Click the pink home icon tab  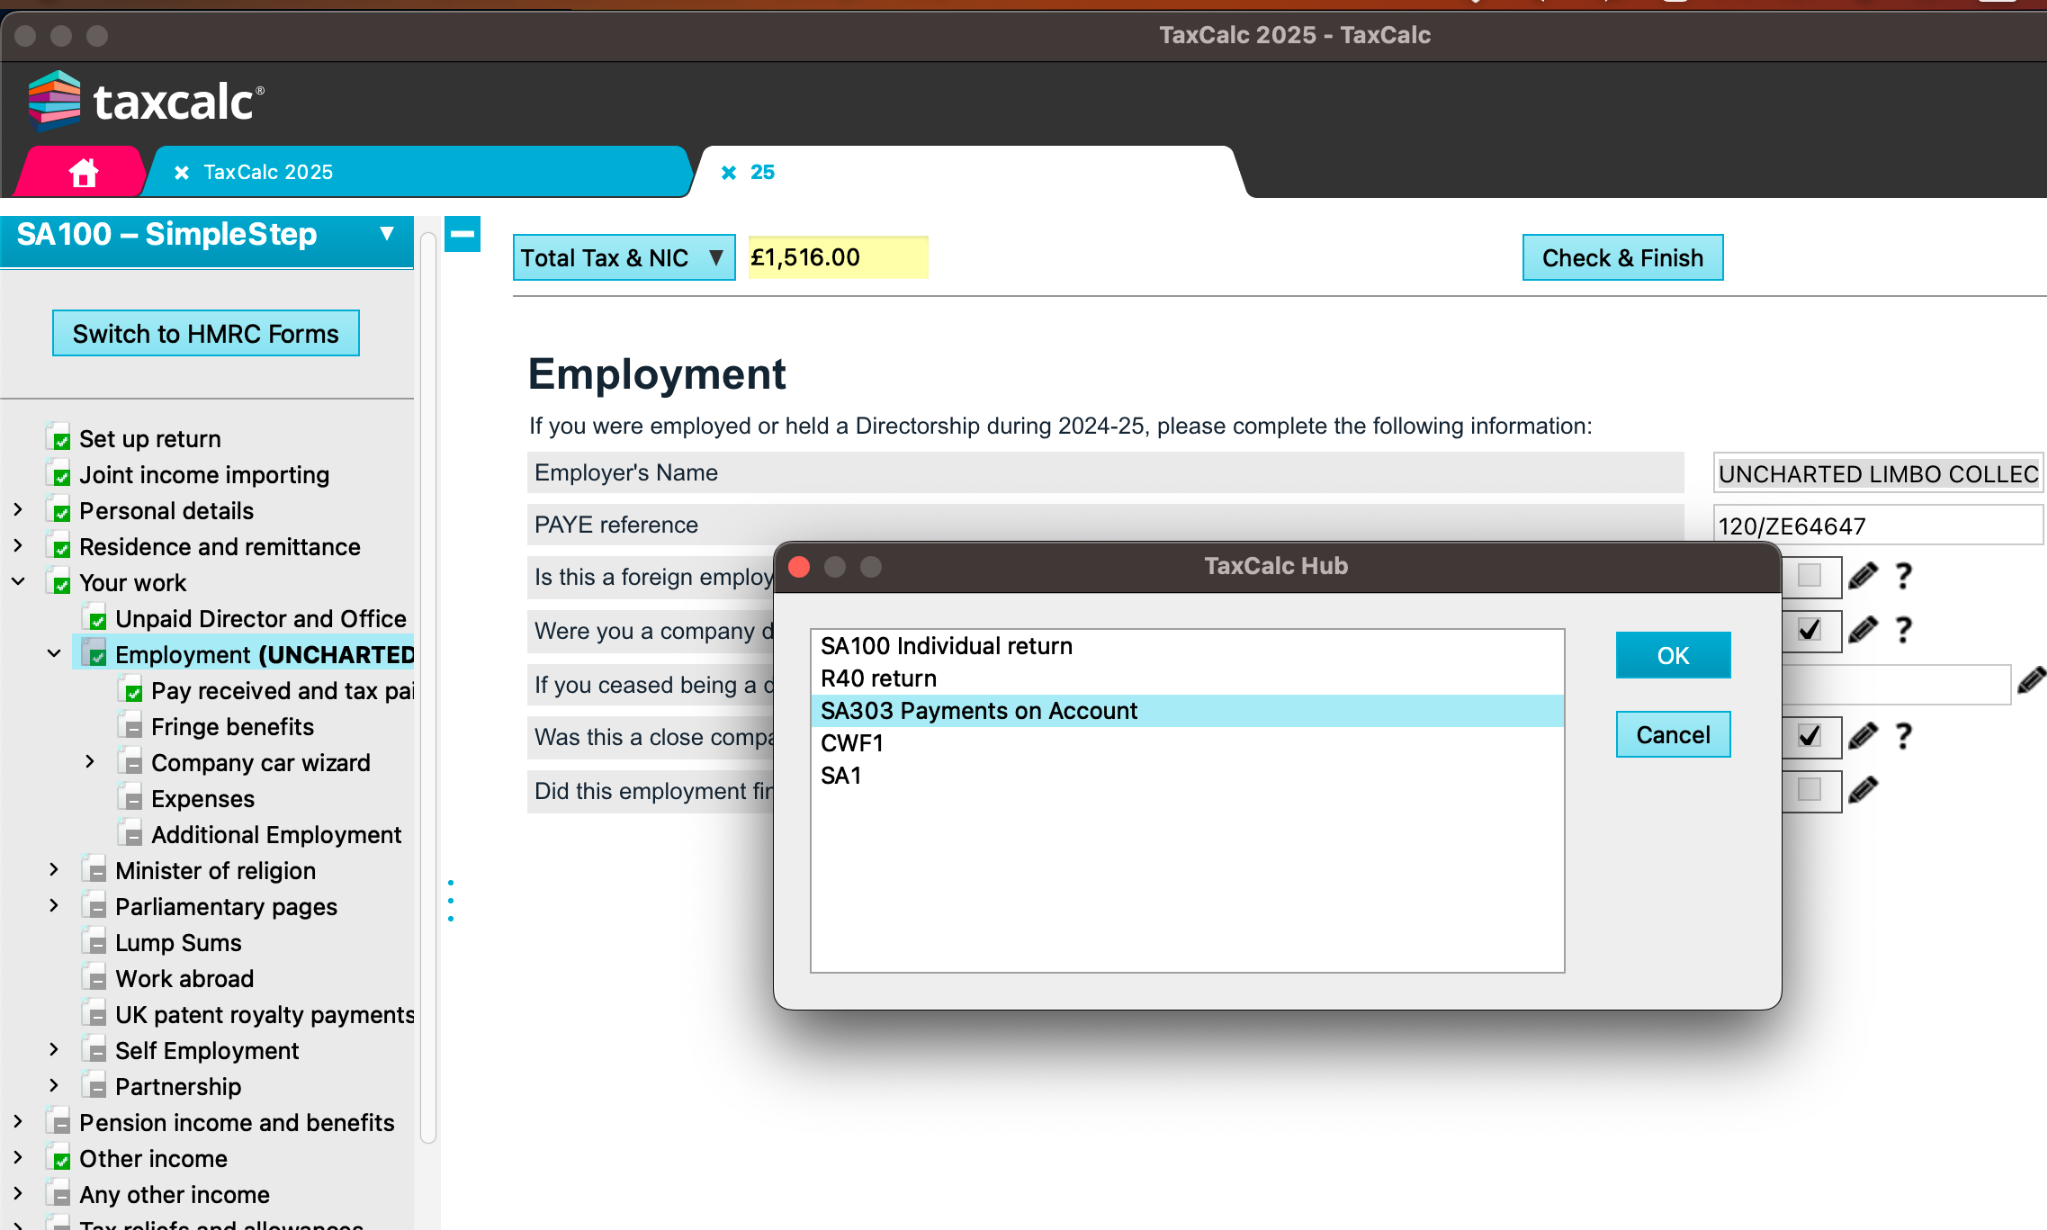pyautogui.click(x=83, y=172)
